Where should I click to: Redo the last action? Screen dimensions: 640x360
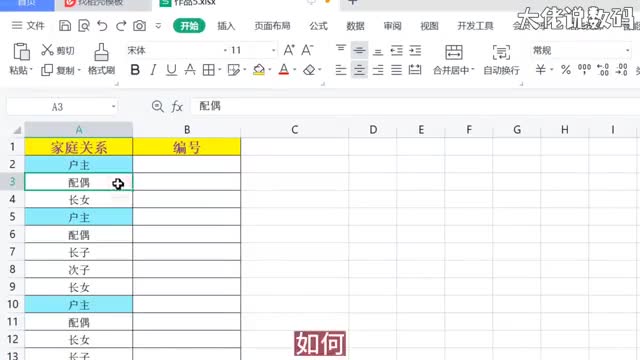pyautogui.click(x=121, y=26)
